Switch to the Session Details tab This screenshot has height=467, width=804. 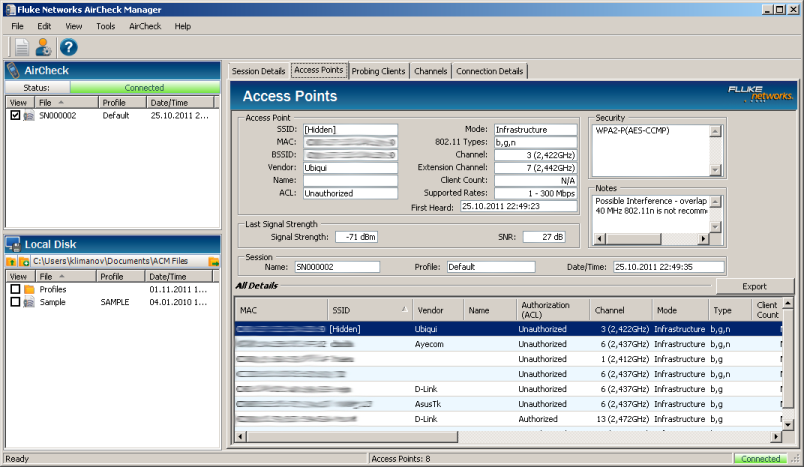(x=258, y=71)
